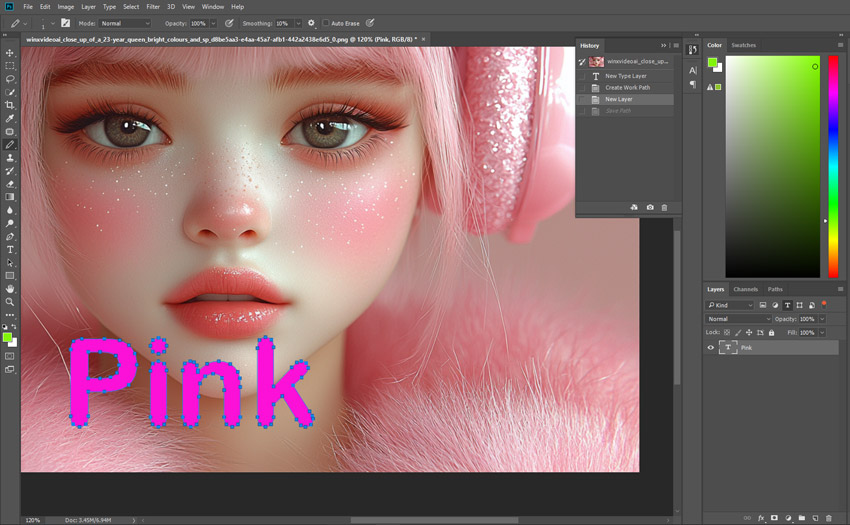Select the Crop tool
The height and width of the screenshot is (525, 850).
pos(10,105)
